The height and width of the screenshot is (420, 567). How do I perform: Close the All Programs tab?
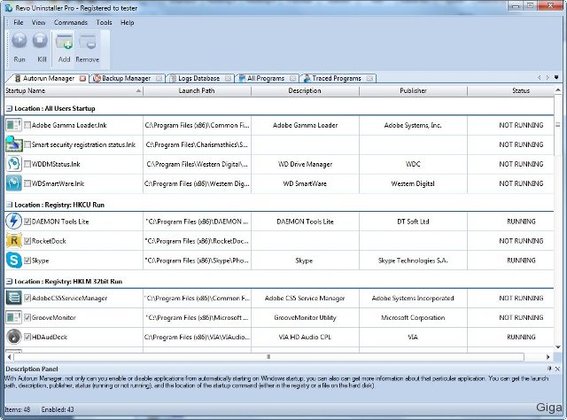[x=293, y=78]
